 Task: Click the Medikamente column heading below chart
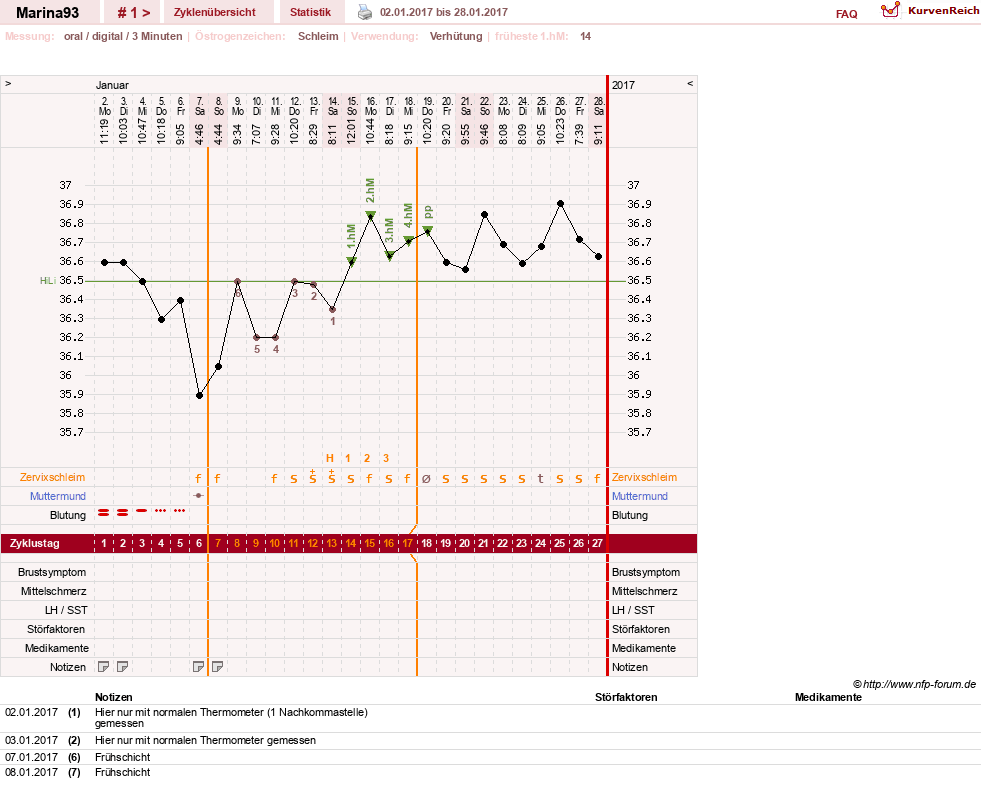(828, 697)
